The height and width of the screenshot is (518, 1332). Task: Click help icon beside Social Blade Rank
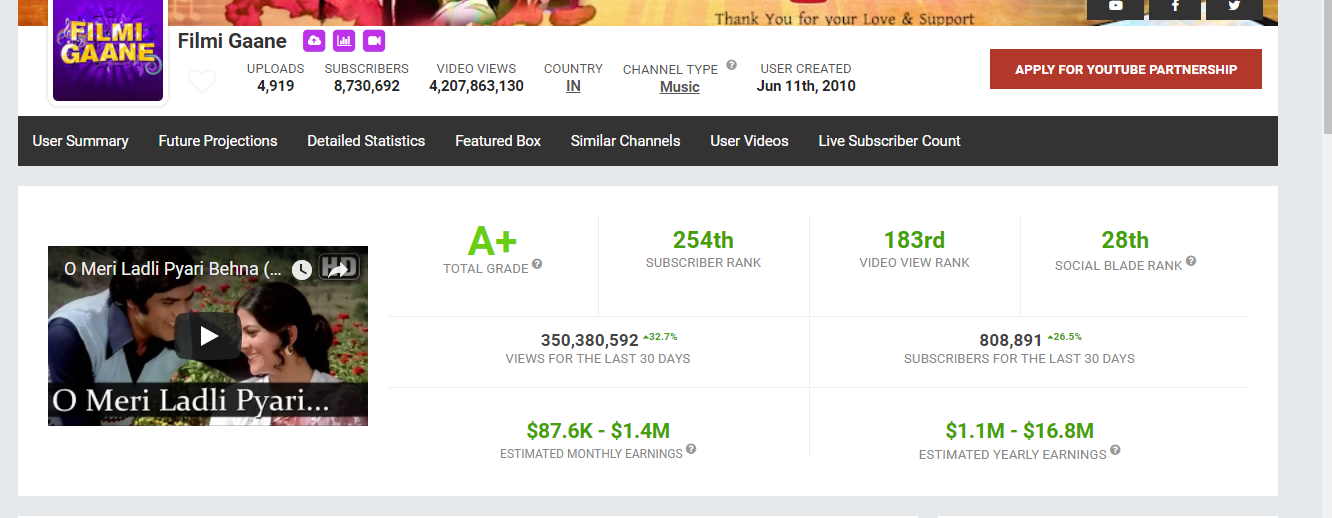[x=1191, y=262]
